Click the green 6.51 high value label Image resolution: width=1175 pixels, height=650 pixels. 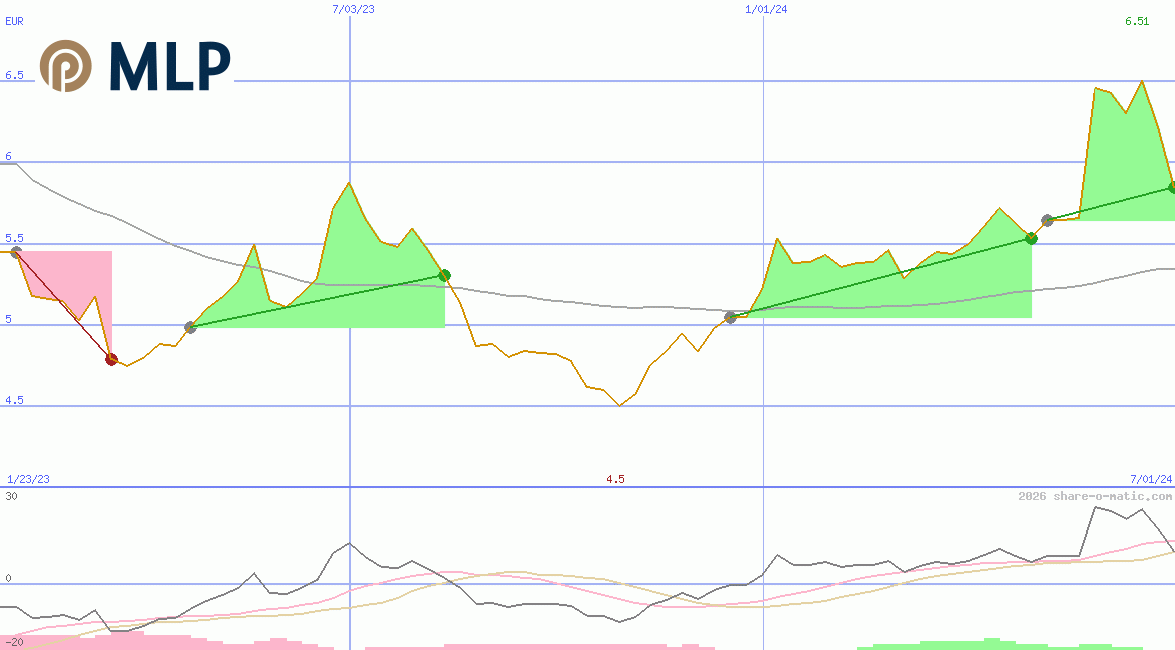click(x=1137, y=21)
